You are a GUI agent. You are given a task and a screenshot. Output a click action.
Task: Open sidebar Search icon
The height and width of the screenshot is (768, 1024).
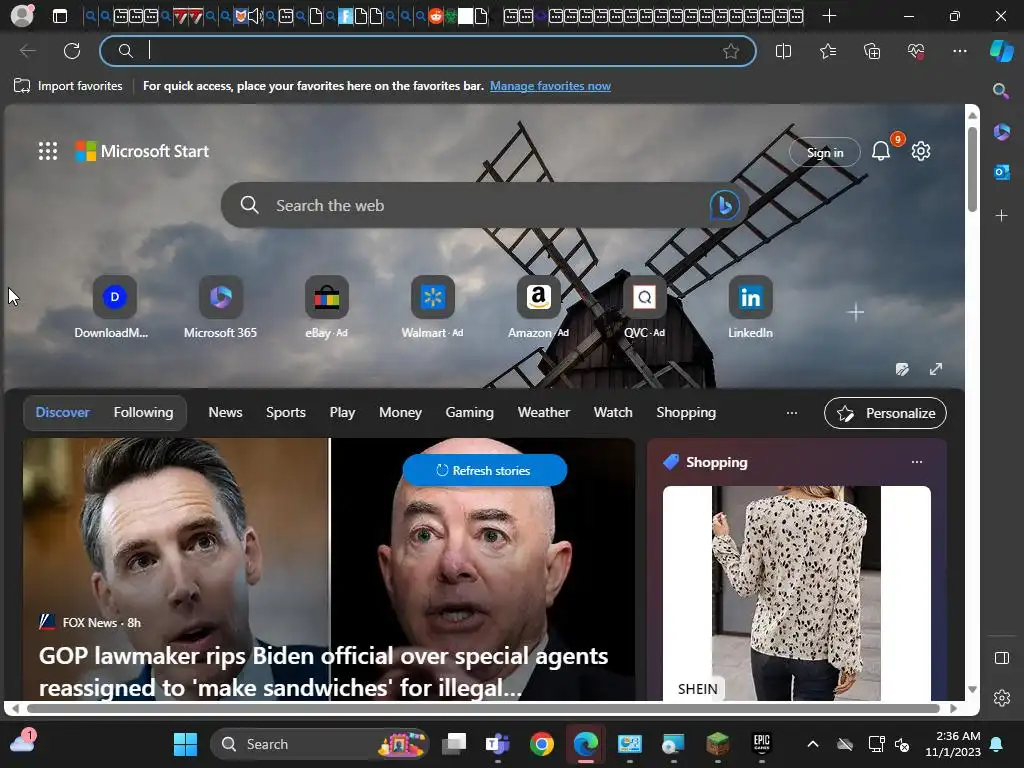tap(1000, 91)
